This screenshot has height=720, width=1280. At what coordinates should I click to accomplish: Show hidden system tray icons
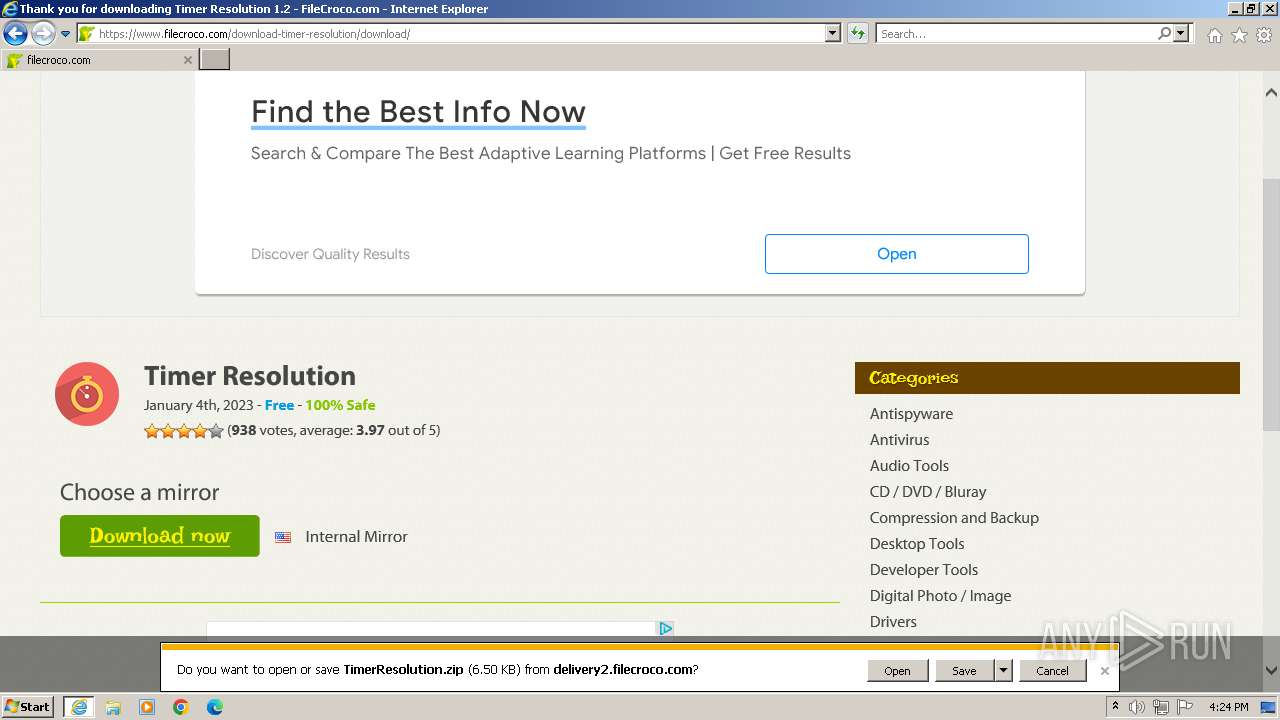(1116, 707)
